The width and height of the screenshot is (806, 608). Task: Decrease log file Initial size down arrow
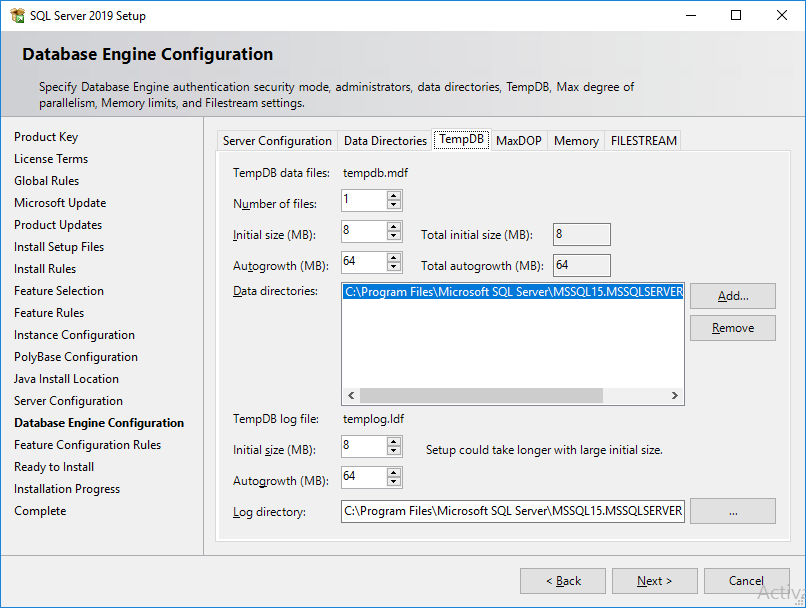(394, 450)
